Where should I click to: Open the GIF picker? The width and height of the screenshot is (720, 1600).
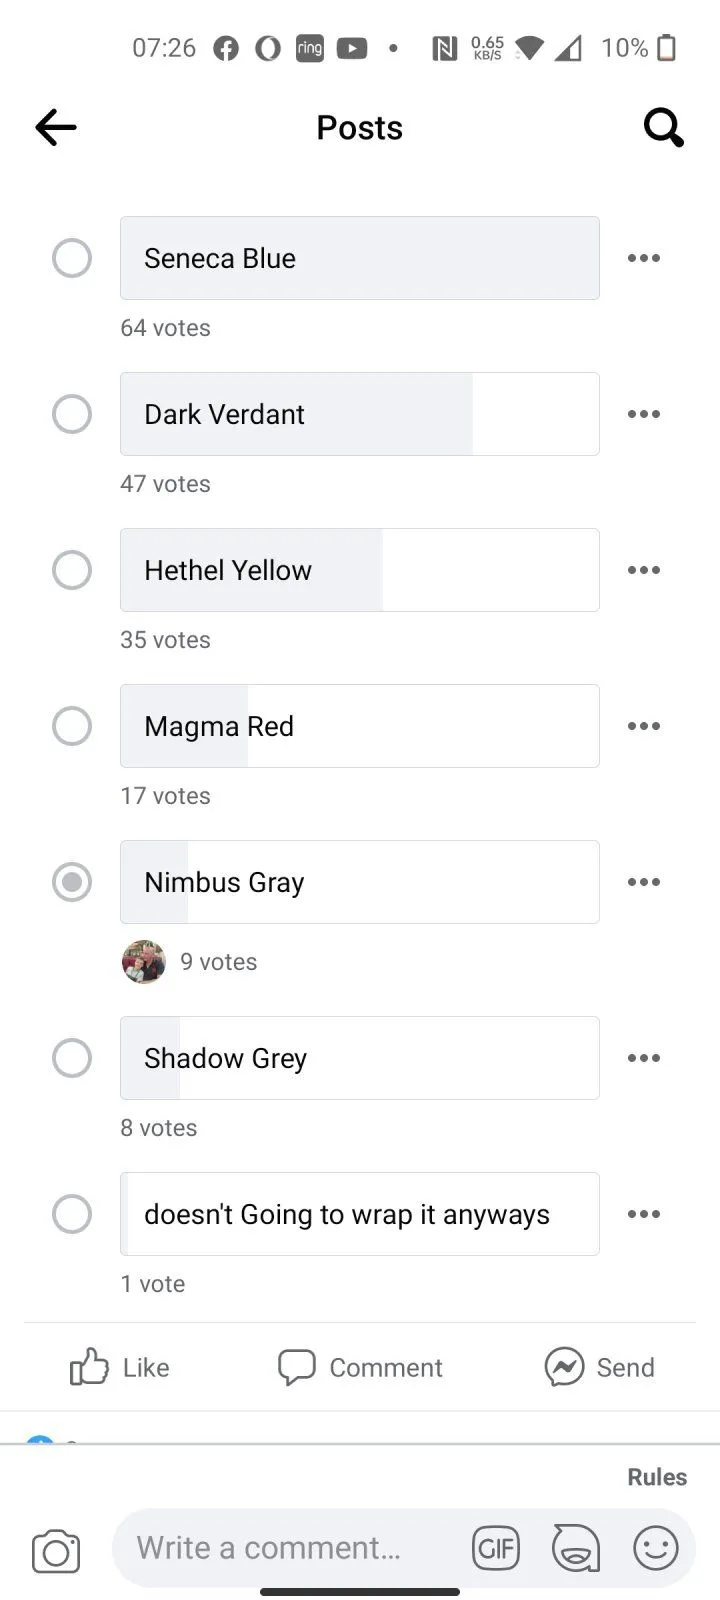click(x=496, y=1549)
